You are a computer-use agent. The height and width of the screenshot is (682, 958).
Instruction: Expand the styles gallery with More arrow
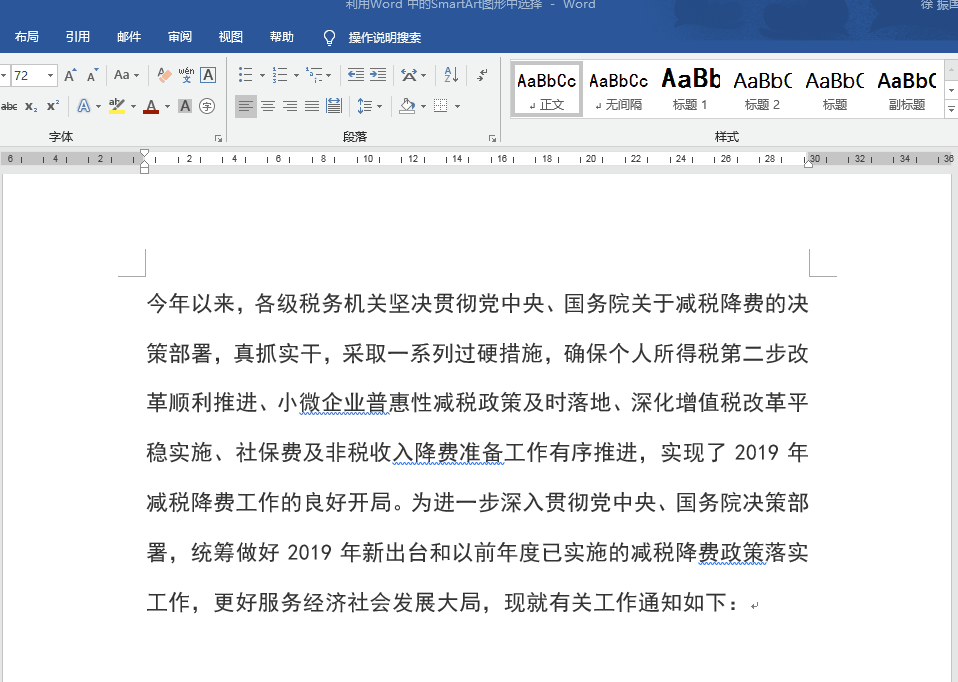(x=951, y=110)
